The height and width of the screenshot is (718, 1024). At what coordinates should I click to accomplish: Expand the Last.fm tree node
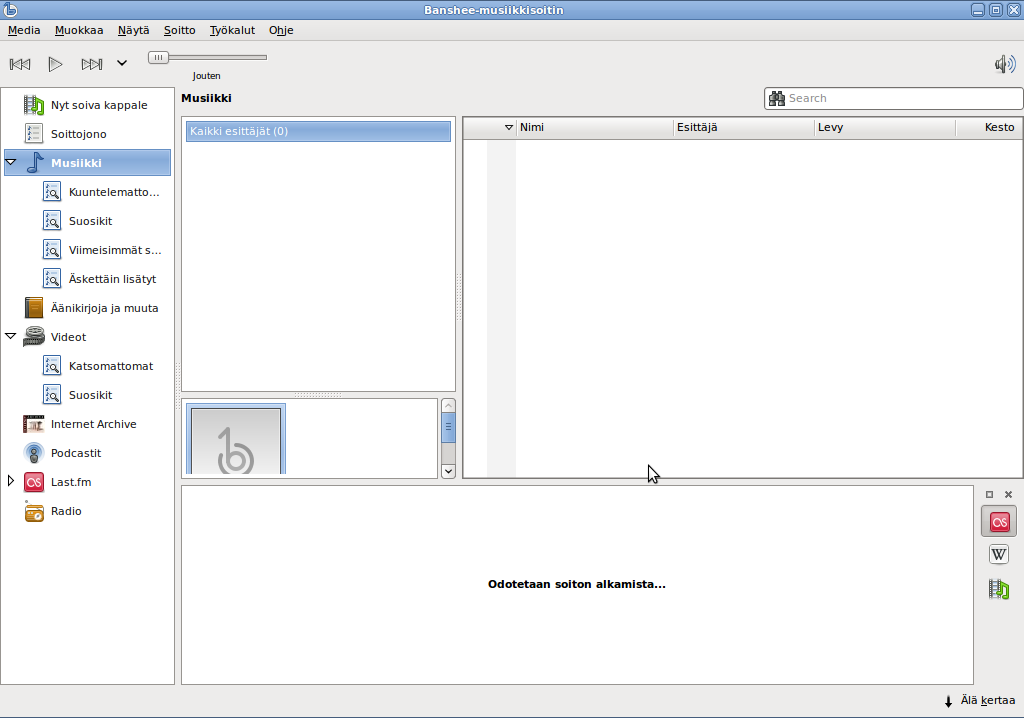[x=11, y=481]
